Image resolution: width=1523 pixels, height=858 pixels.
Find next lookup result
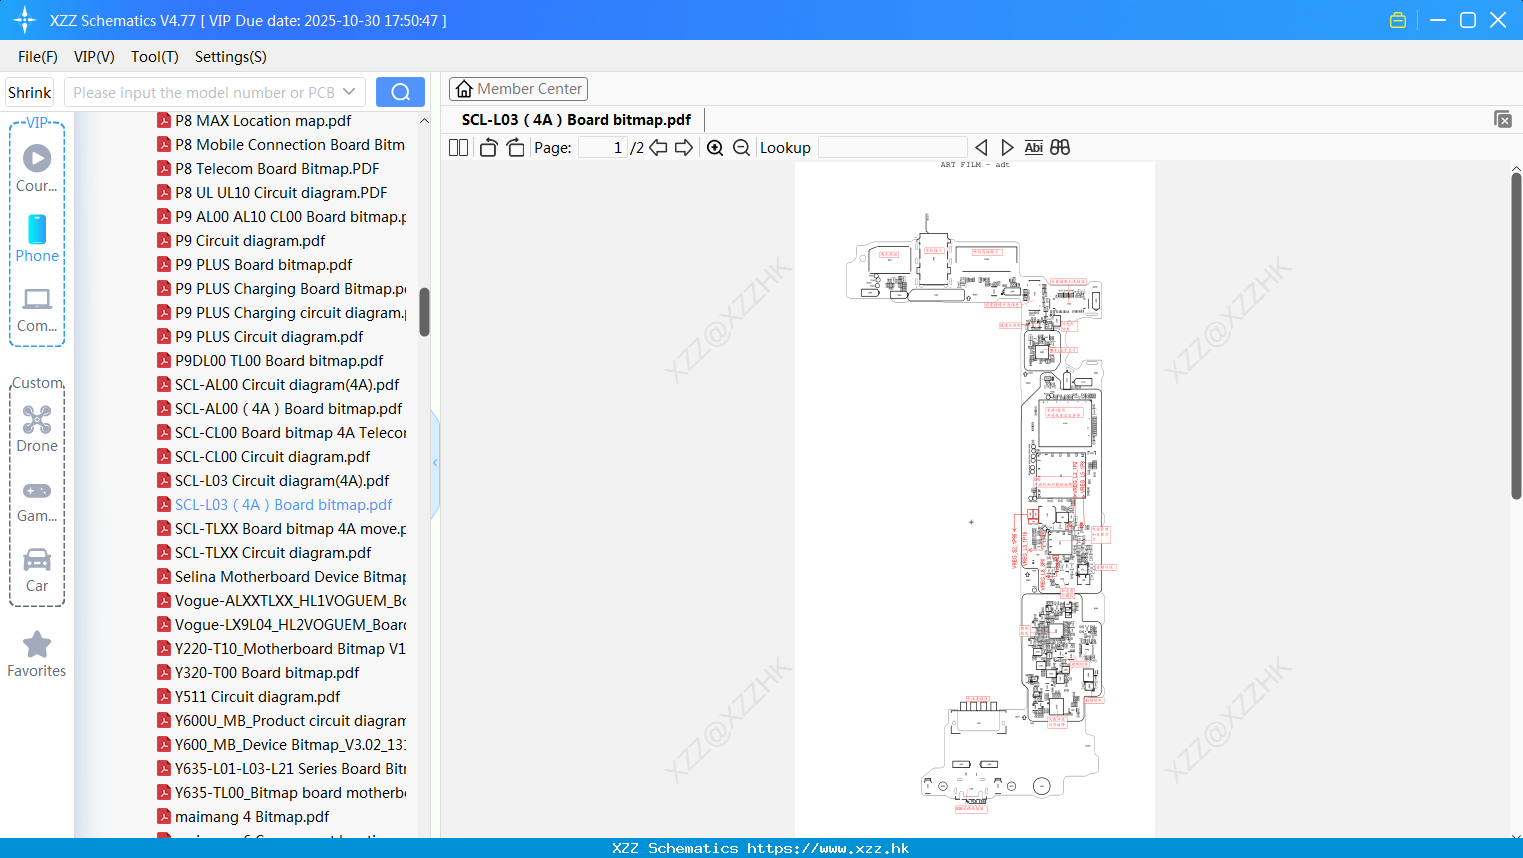coord(1007,147)
